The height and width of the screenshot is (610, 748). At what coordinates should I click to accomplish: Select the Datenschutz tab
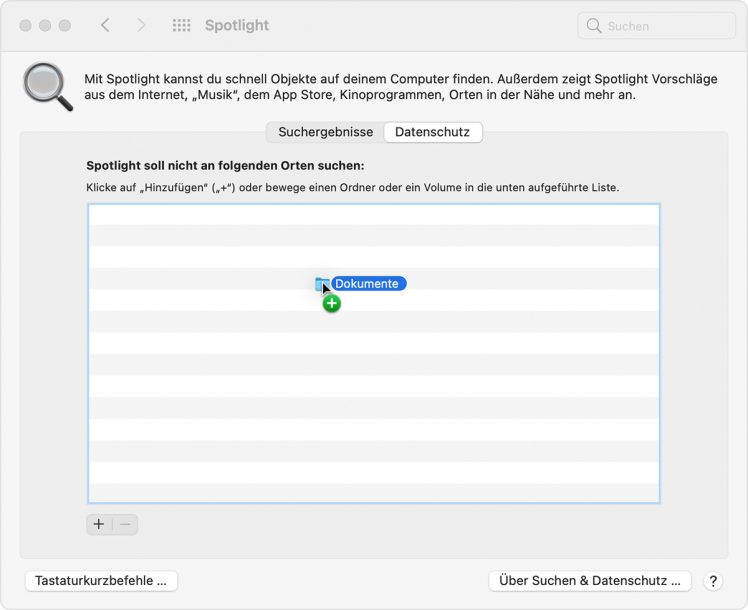[433, 132]
